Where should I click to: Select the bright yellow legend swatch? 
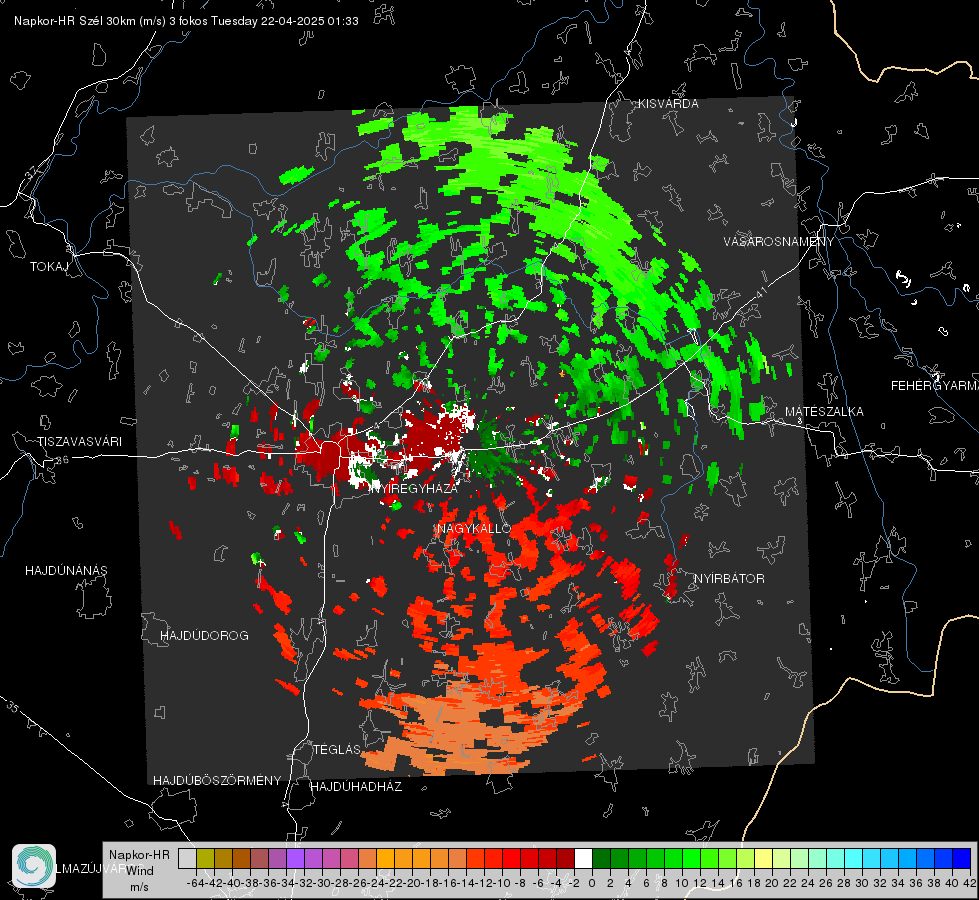coord(763,858)
